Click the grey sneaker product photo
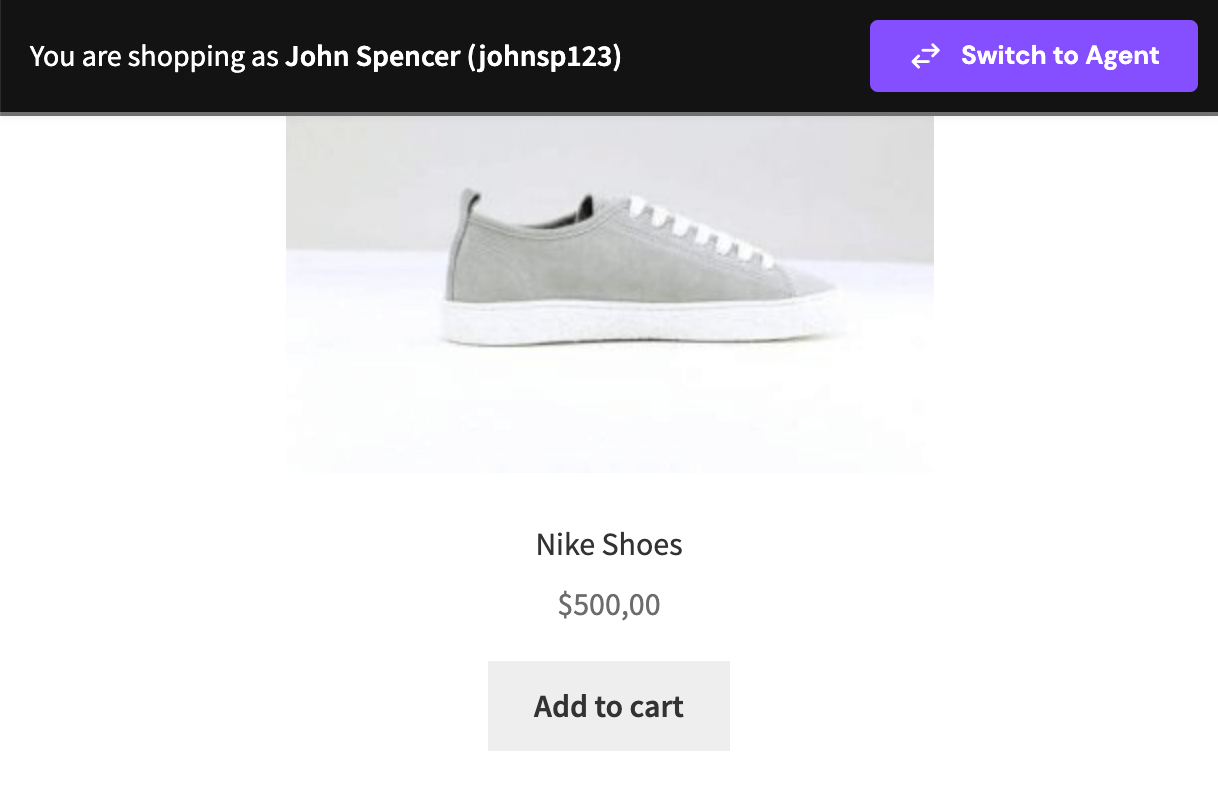 pyautogui.click(x=609, y=290)
